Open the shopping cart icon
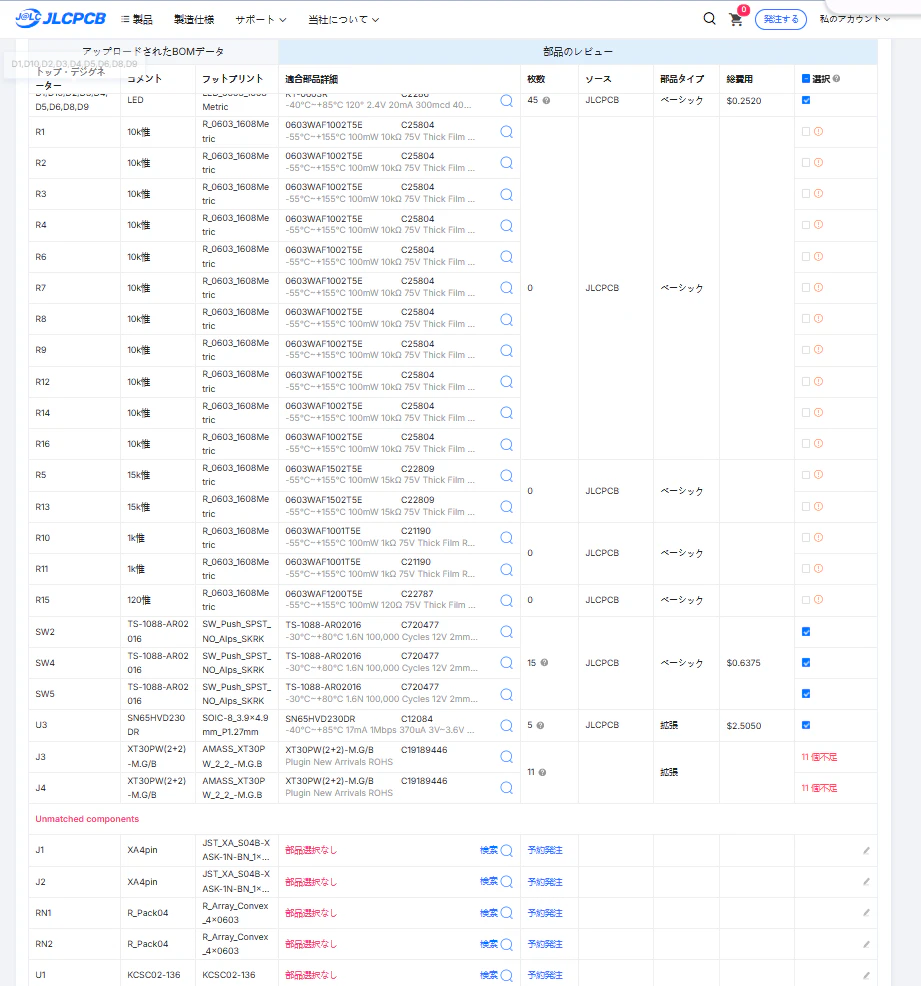 [x=736, y=19]
